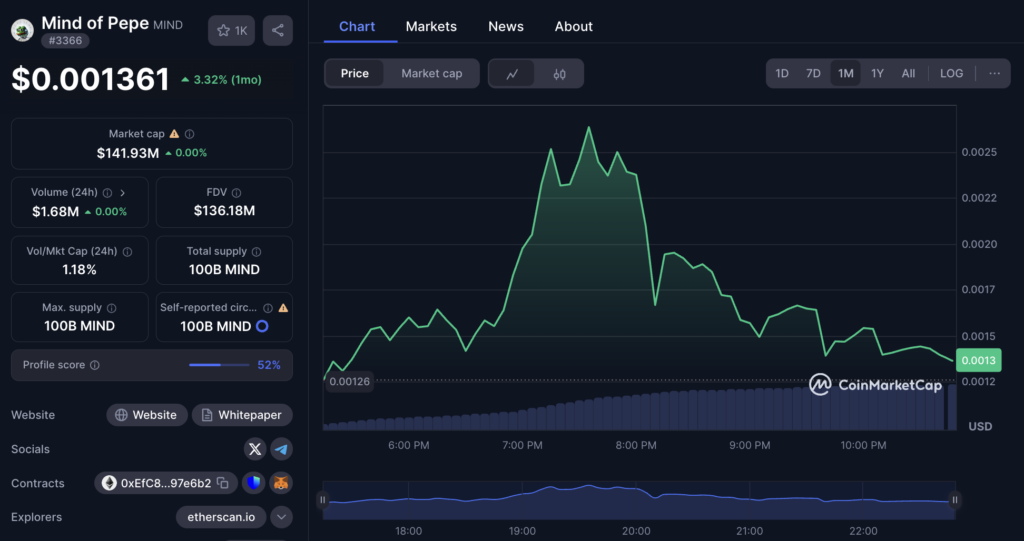Click the FDV info icon
This screenshot has height=541, width=1024.
[236, 193]
